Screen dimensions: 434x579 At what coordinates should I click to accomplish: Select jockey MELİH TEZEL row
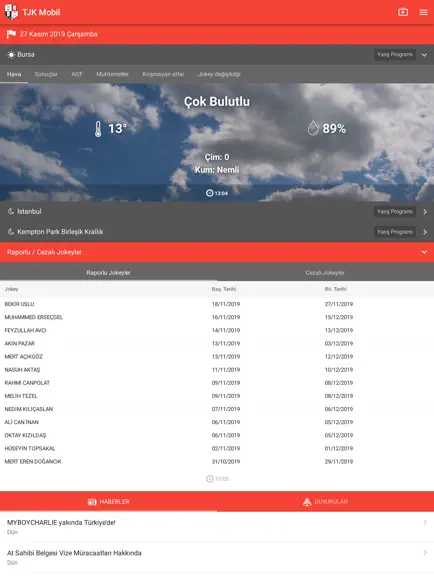217,396
